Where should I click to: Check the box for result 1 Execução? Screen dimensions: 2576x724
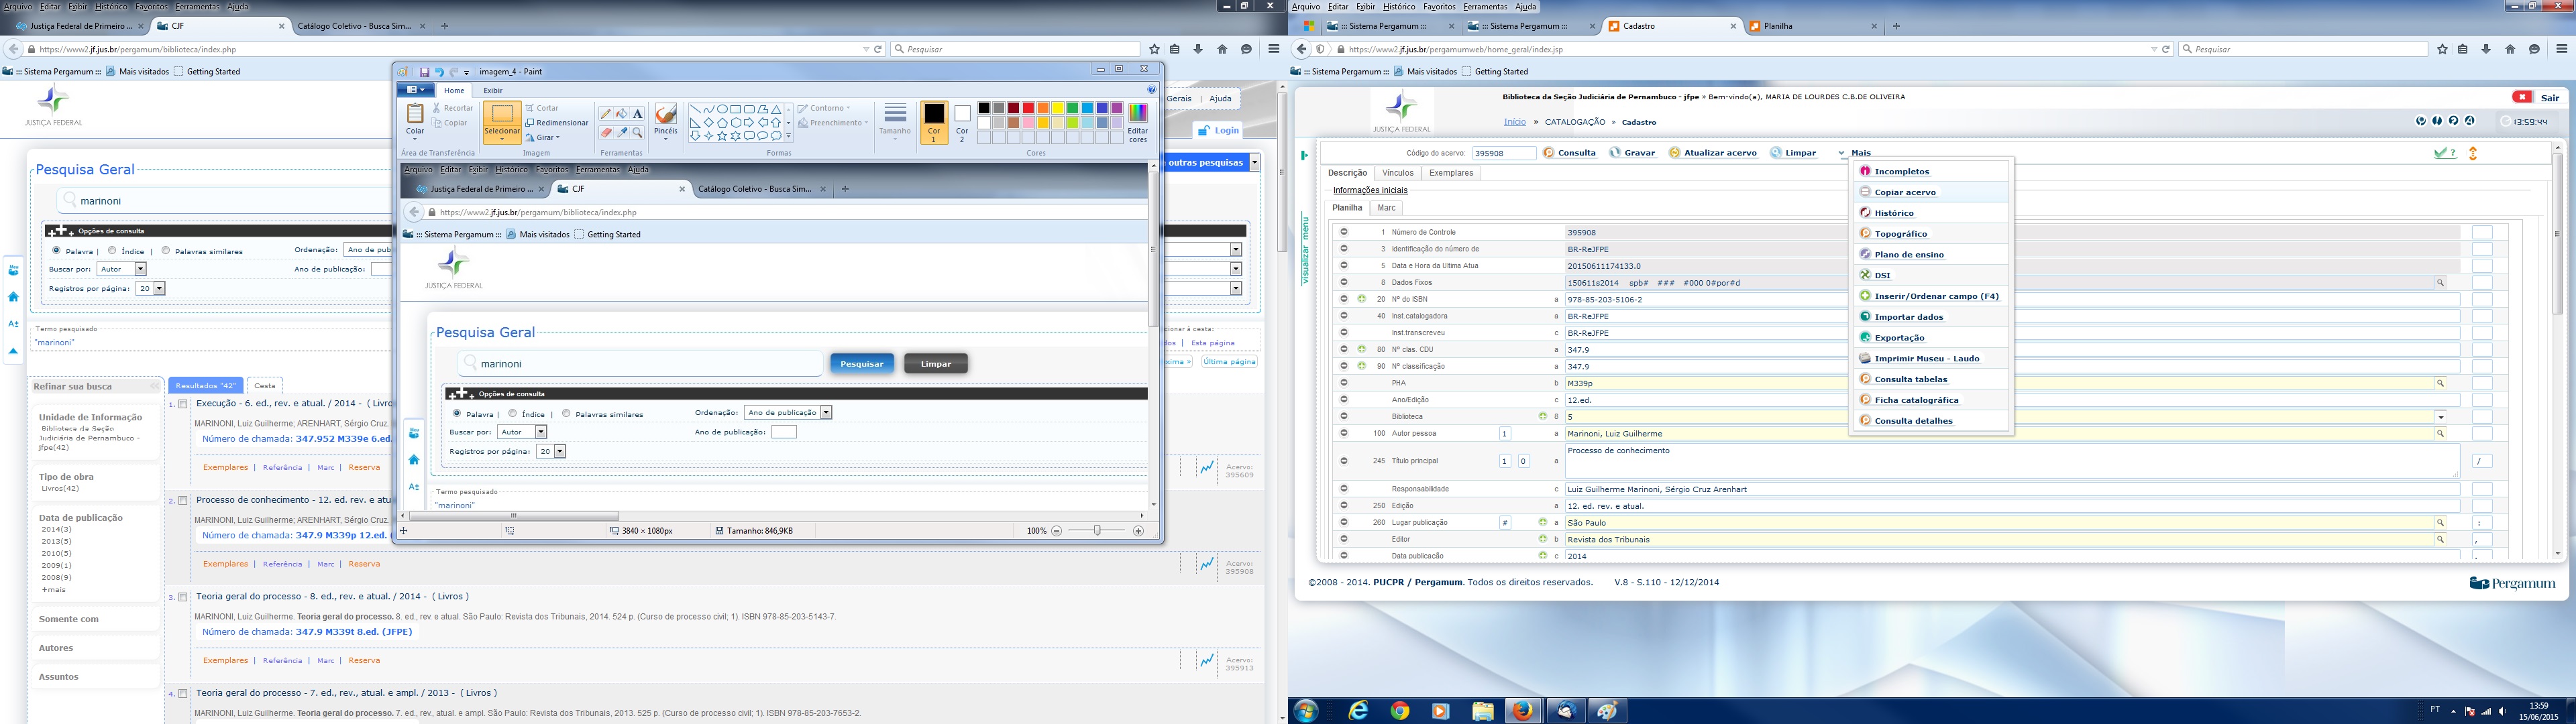[x=183, y=404]
